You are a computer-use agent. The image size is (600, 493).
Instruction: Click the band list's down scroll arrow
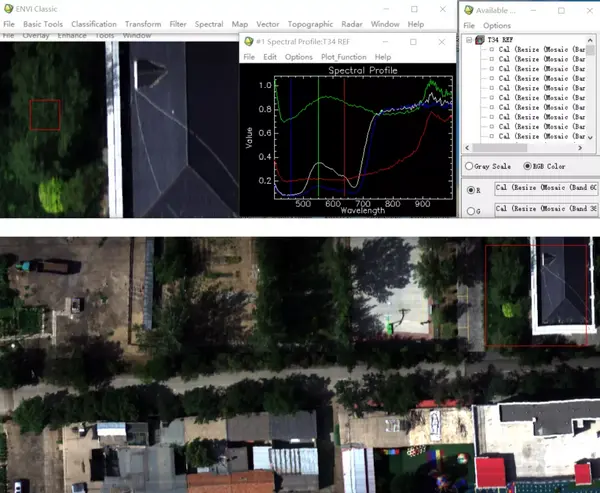tap(590, 137)
